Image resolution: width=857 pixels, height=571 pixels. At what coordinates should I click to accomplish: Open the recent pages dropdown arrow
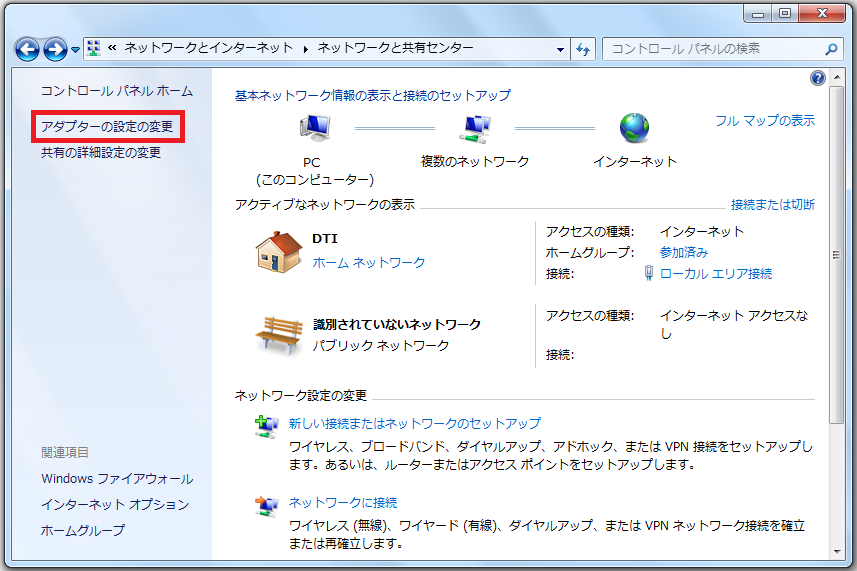tap(75, 50)
